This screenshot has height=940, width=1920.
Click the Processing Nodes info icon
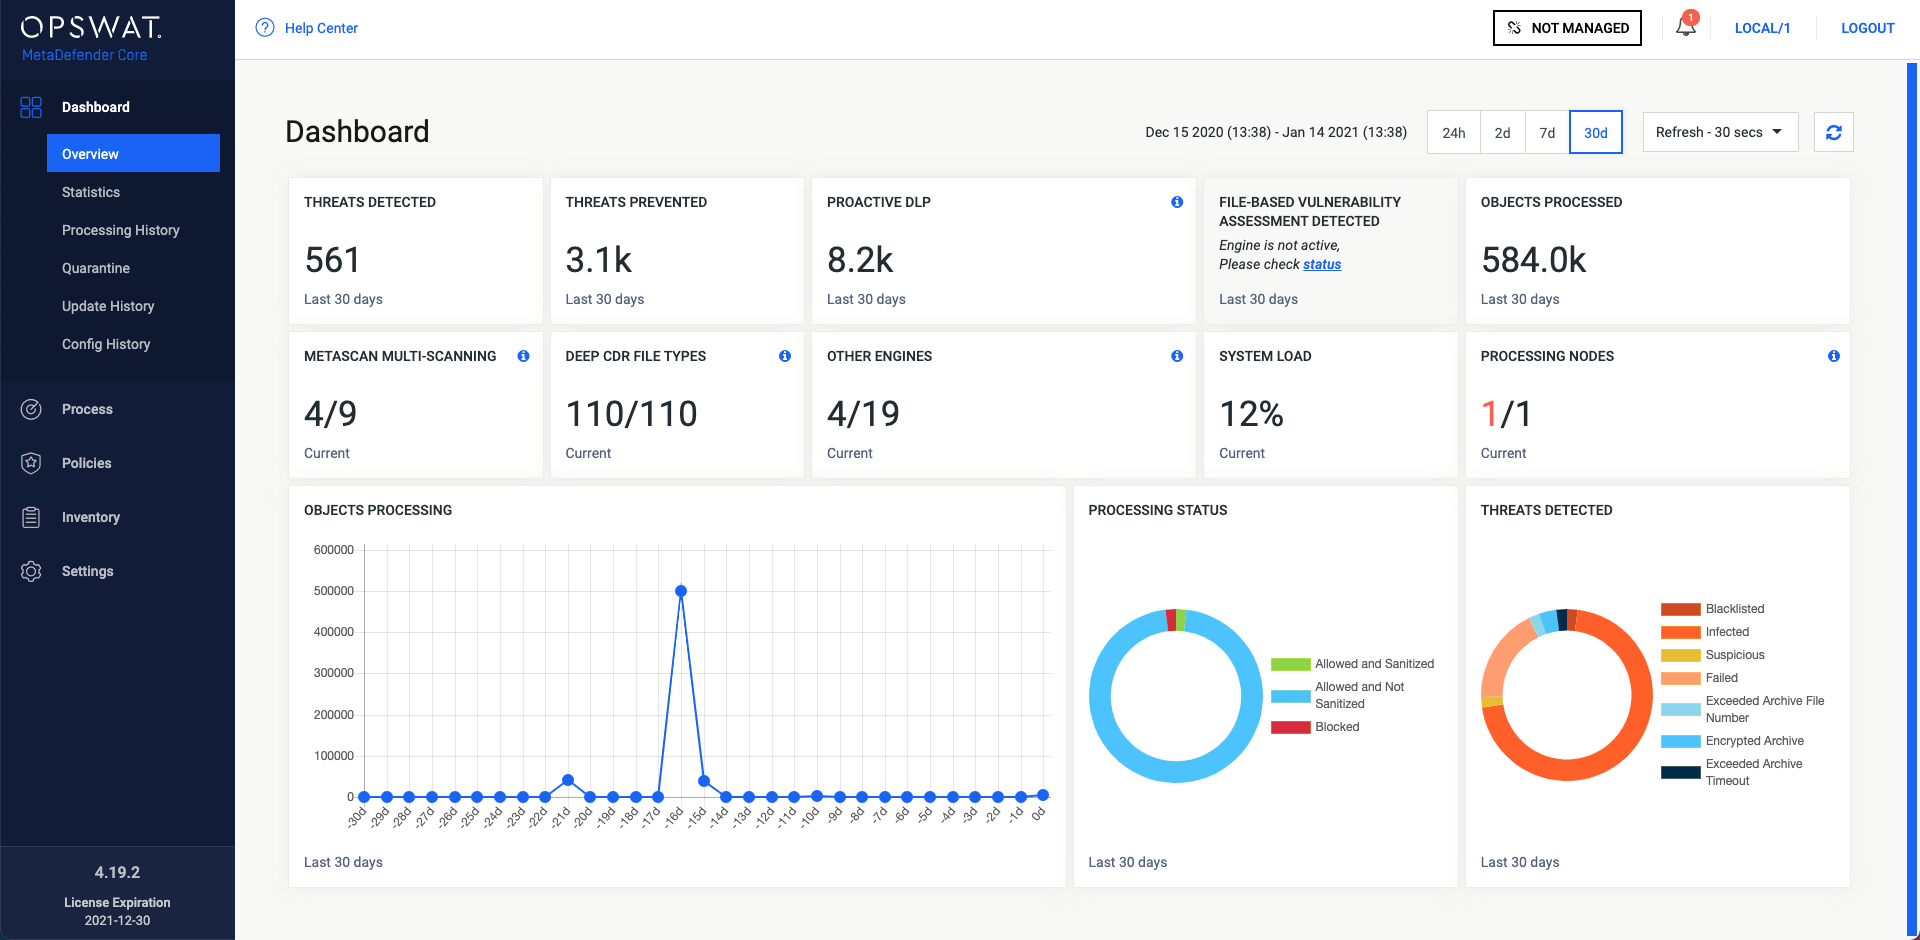1833,355
